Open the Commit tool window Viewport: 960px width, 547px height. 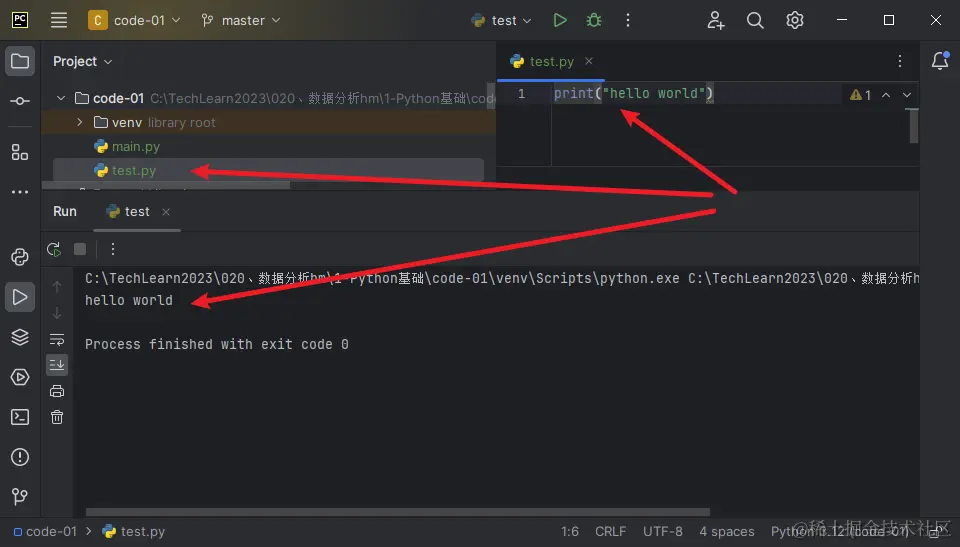tap(20, 101)
